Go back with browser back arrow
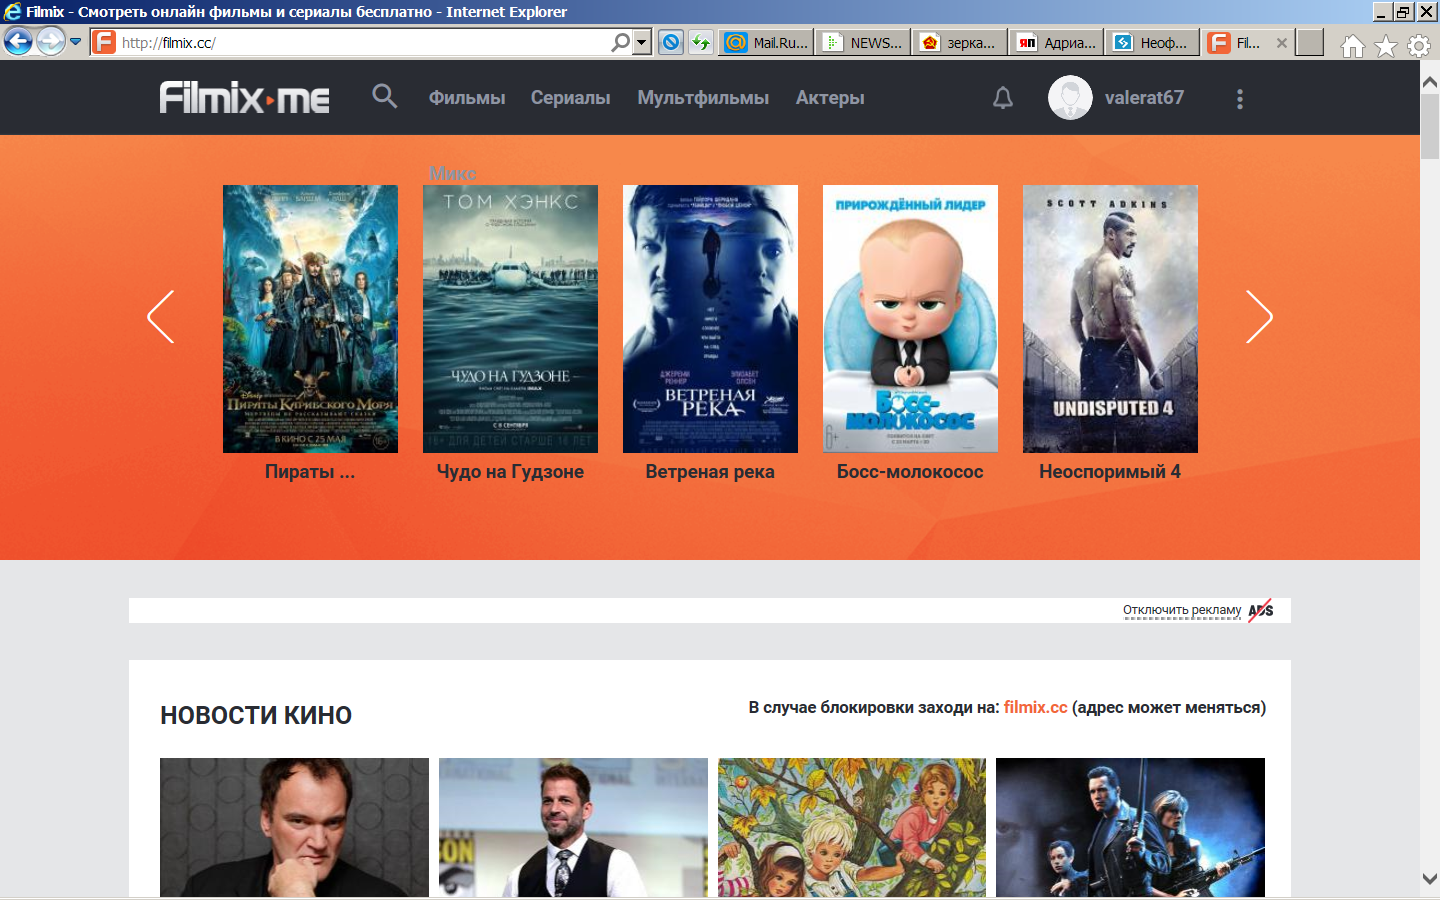The image size is (1440, 900). point(18,42)
